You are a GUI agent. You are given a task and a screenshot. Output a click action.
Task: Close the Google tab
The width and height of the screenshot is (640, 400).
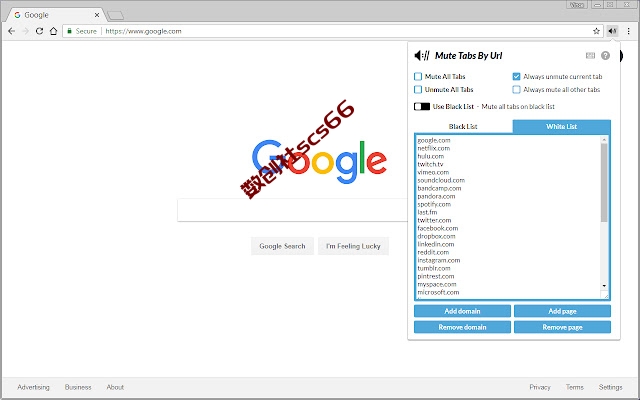coord(97,15)
